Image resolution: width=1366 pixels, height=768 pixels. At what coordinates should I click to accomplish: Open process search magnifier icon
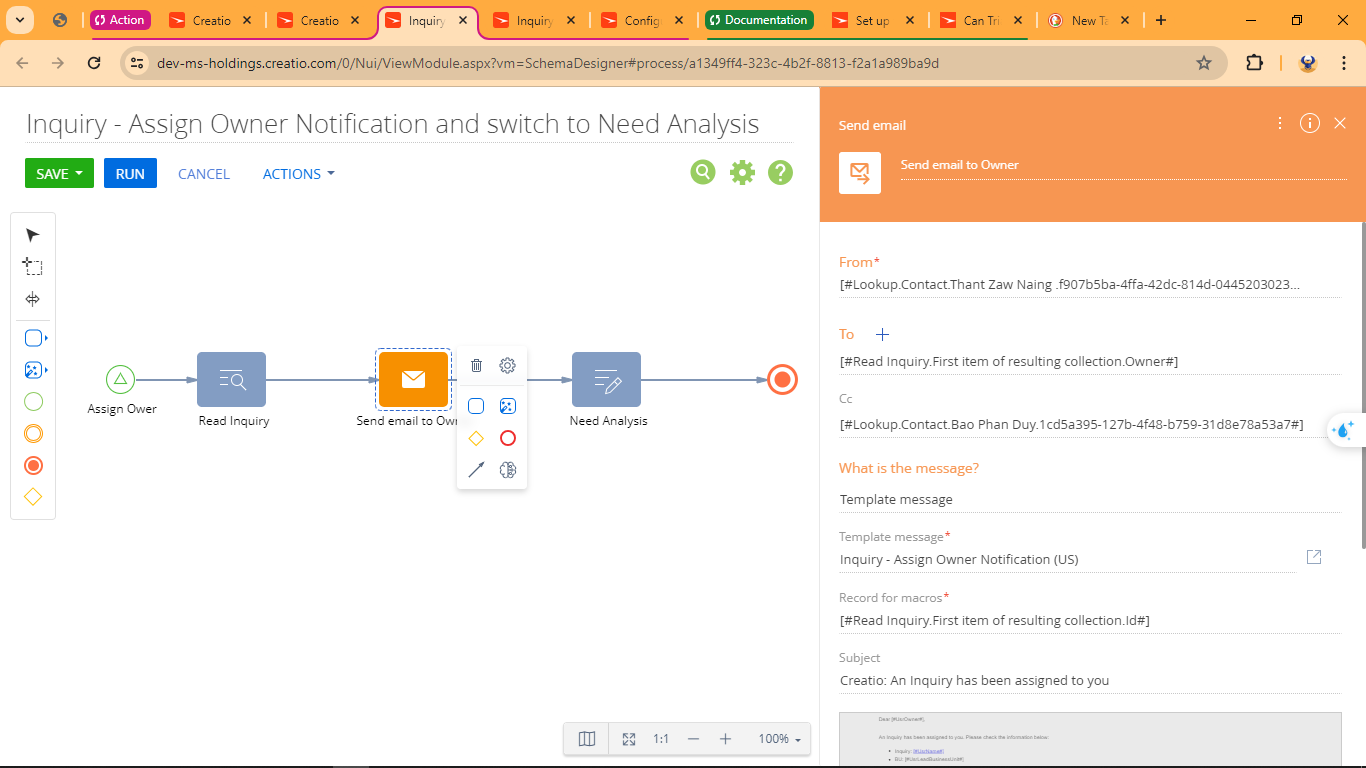tap(703, 172)
